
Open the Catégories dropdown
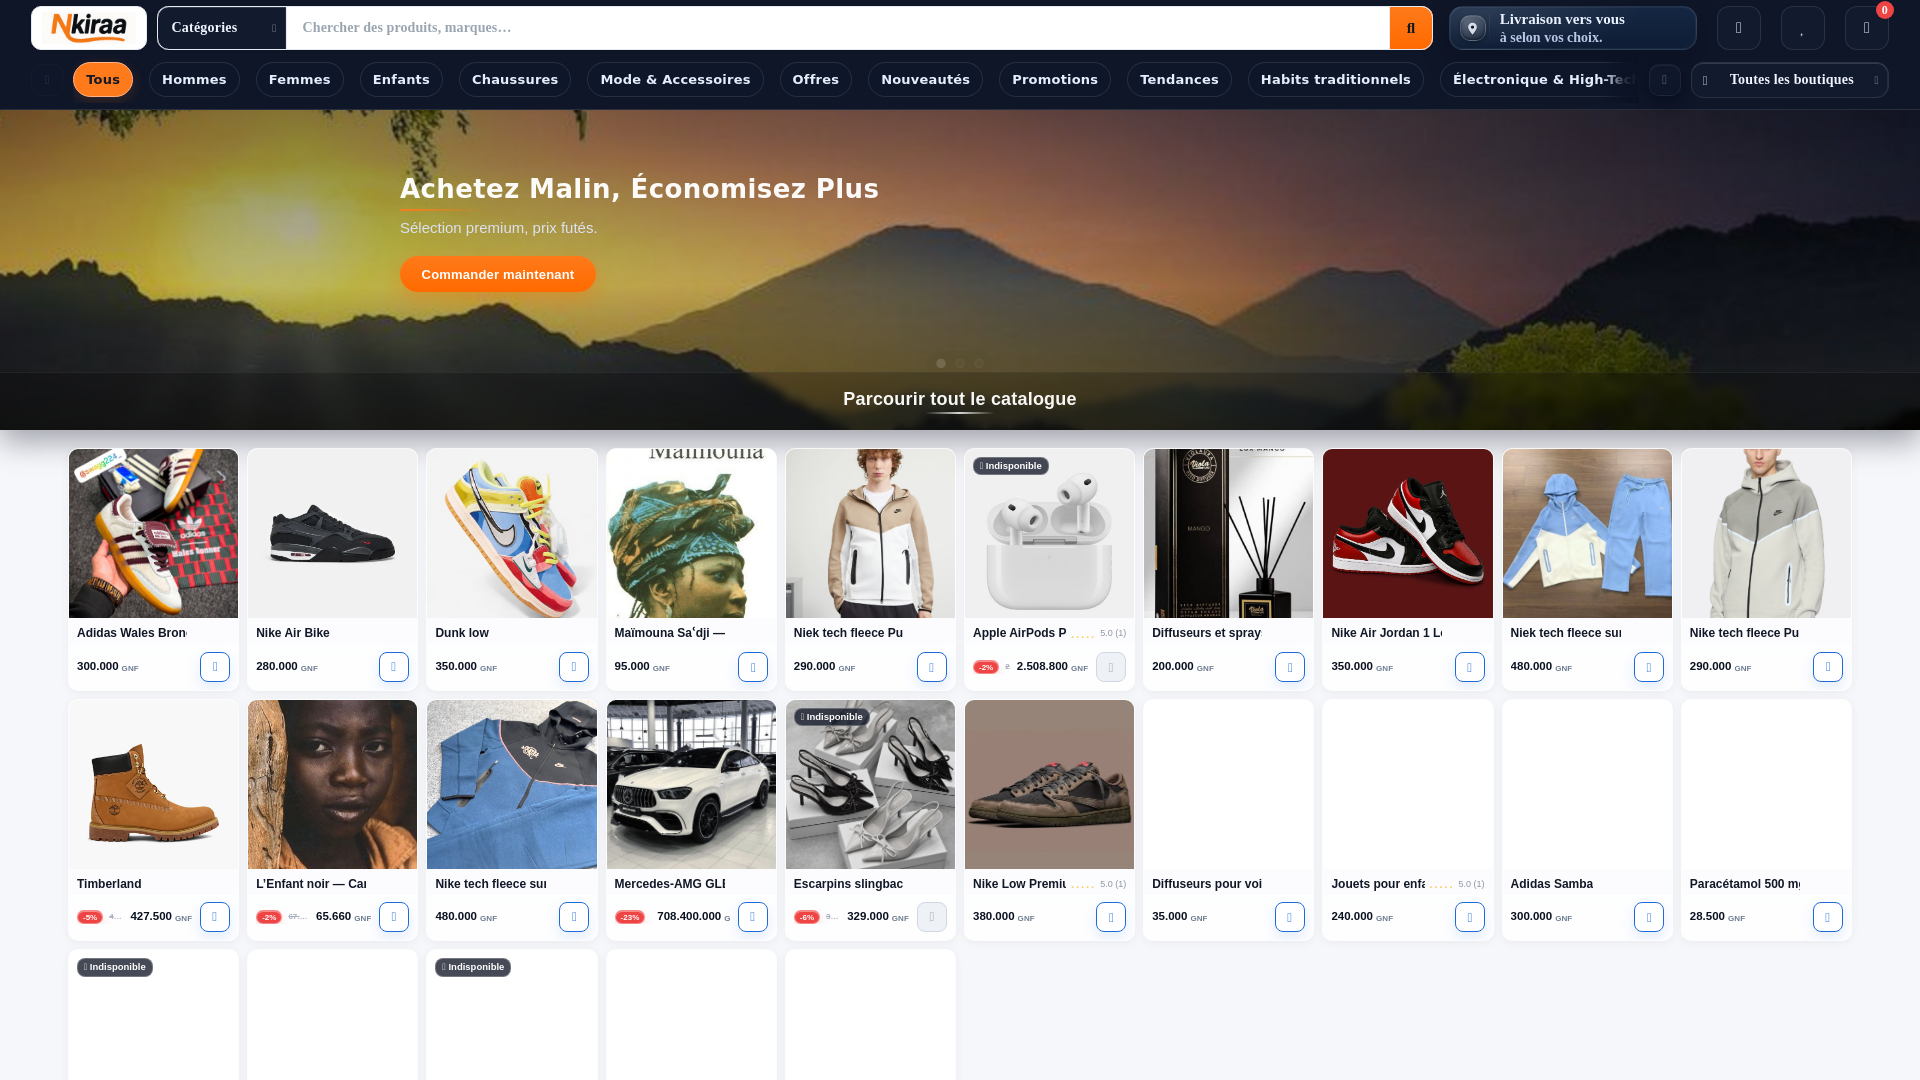click(222, 28)
